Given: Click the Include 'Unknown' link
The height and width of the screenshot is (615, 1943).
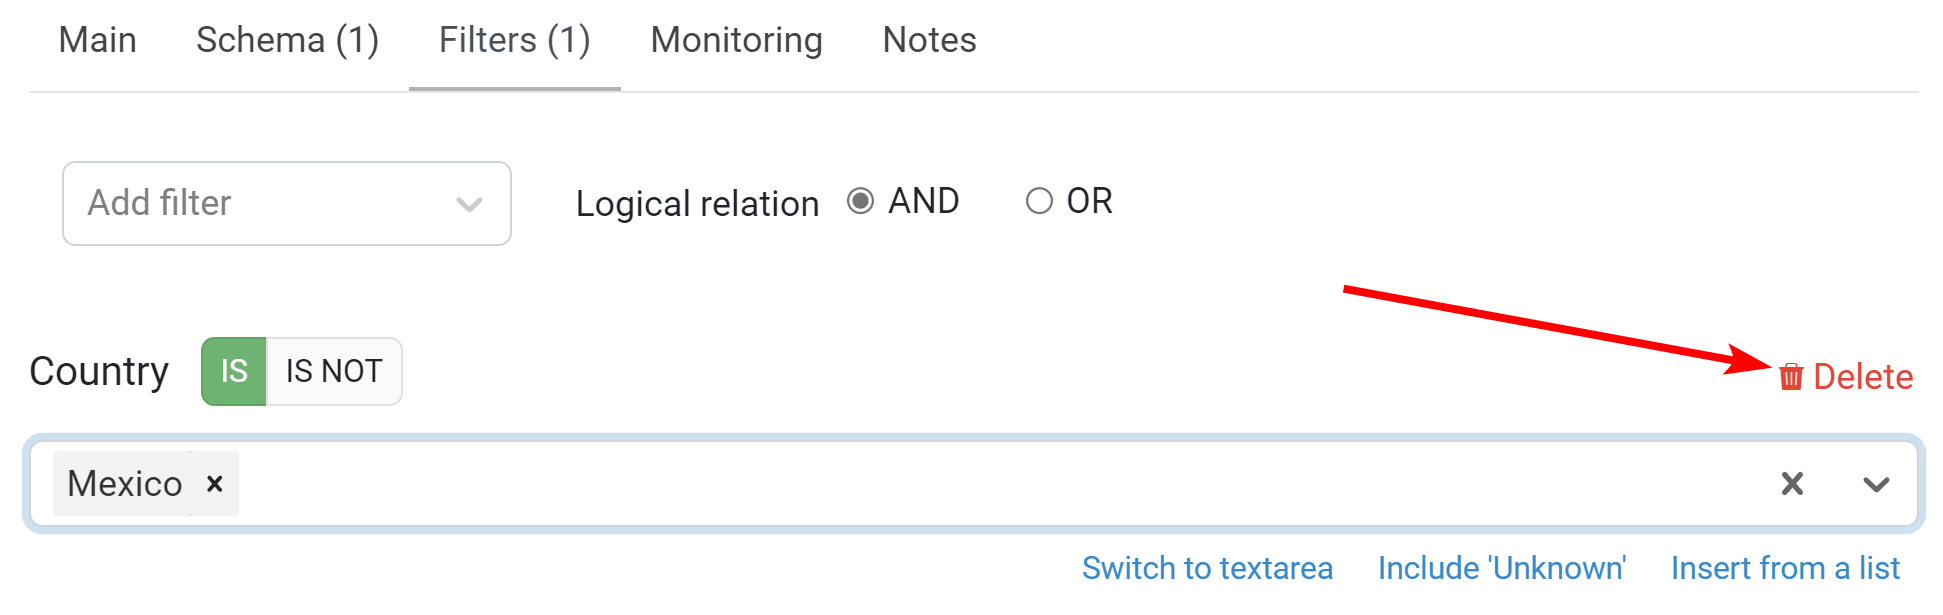Looking at the screenshot, I should [1502, 568].
